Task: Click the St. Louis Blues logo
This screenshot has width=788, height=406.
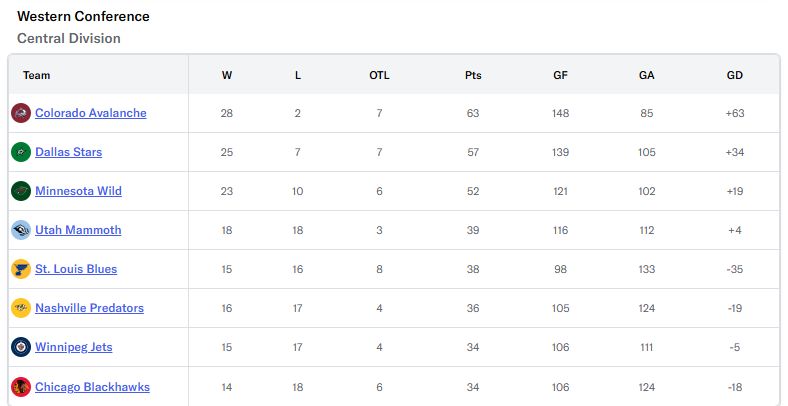Action: click(x=21, y=269)
